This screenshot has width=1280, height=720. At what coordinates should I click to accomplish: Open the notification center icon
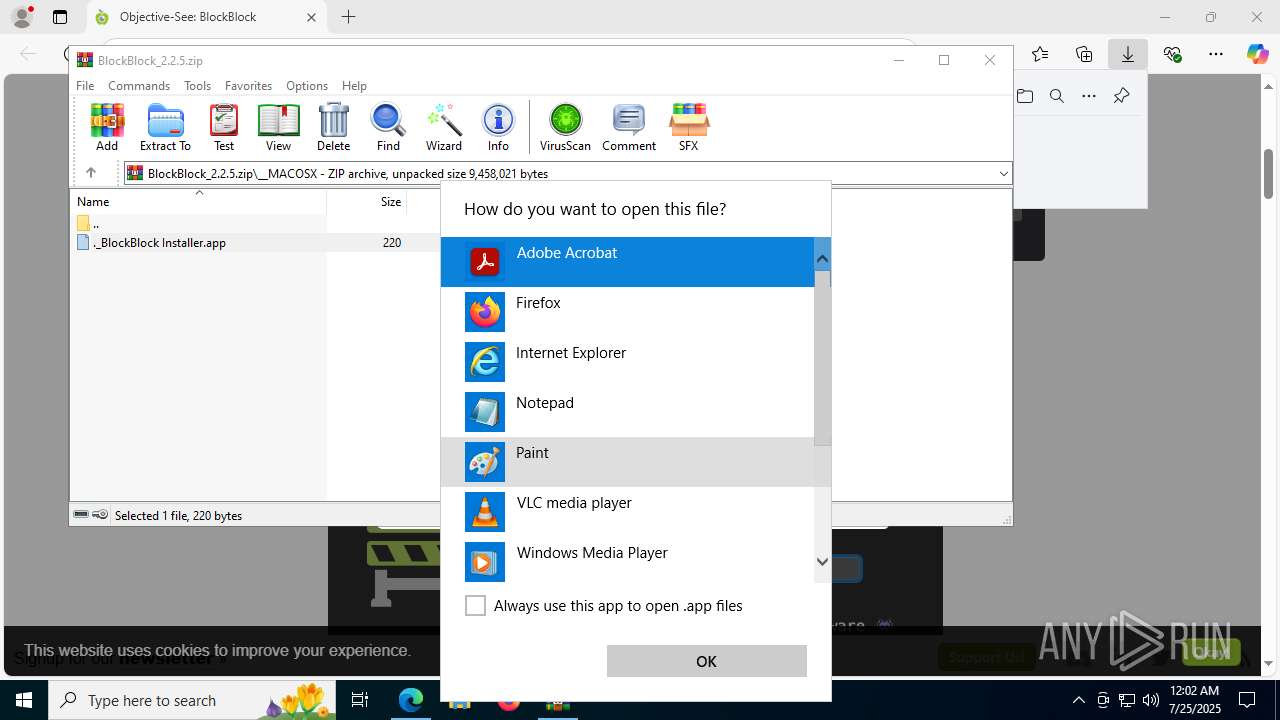[1248, 700]
